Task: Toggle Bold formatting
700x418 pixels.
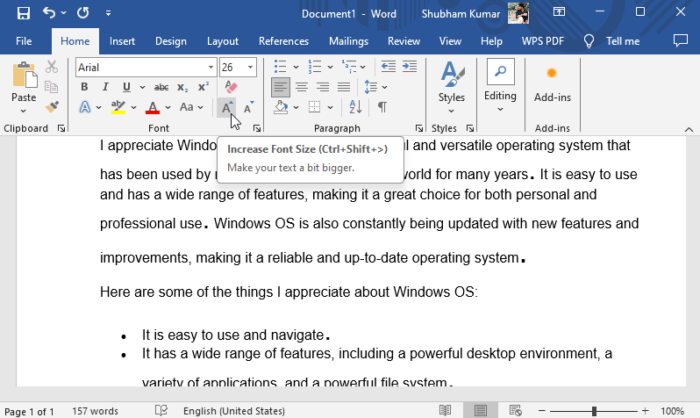Action: (84, 87)
